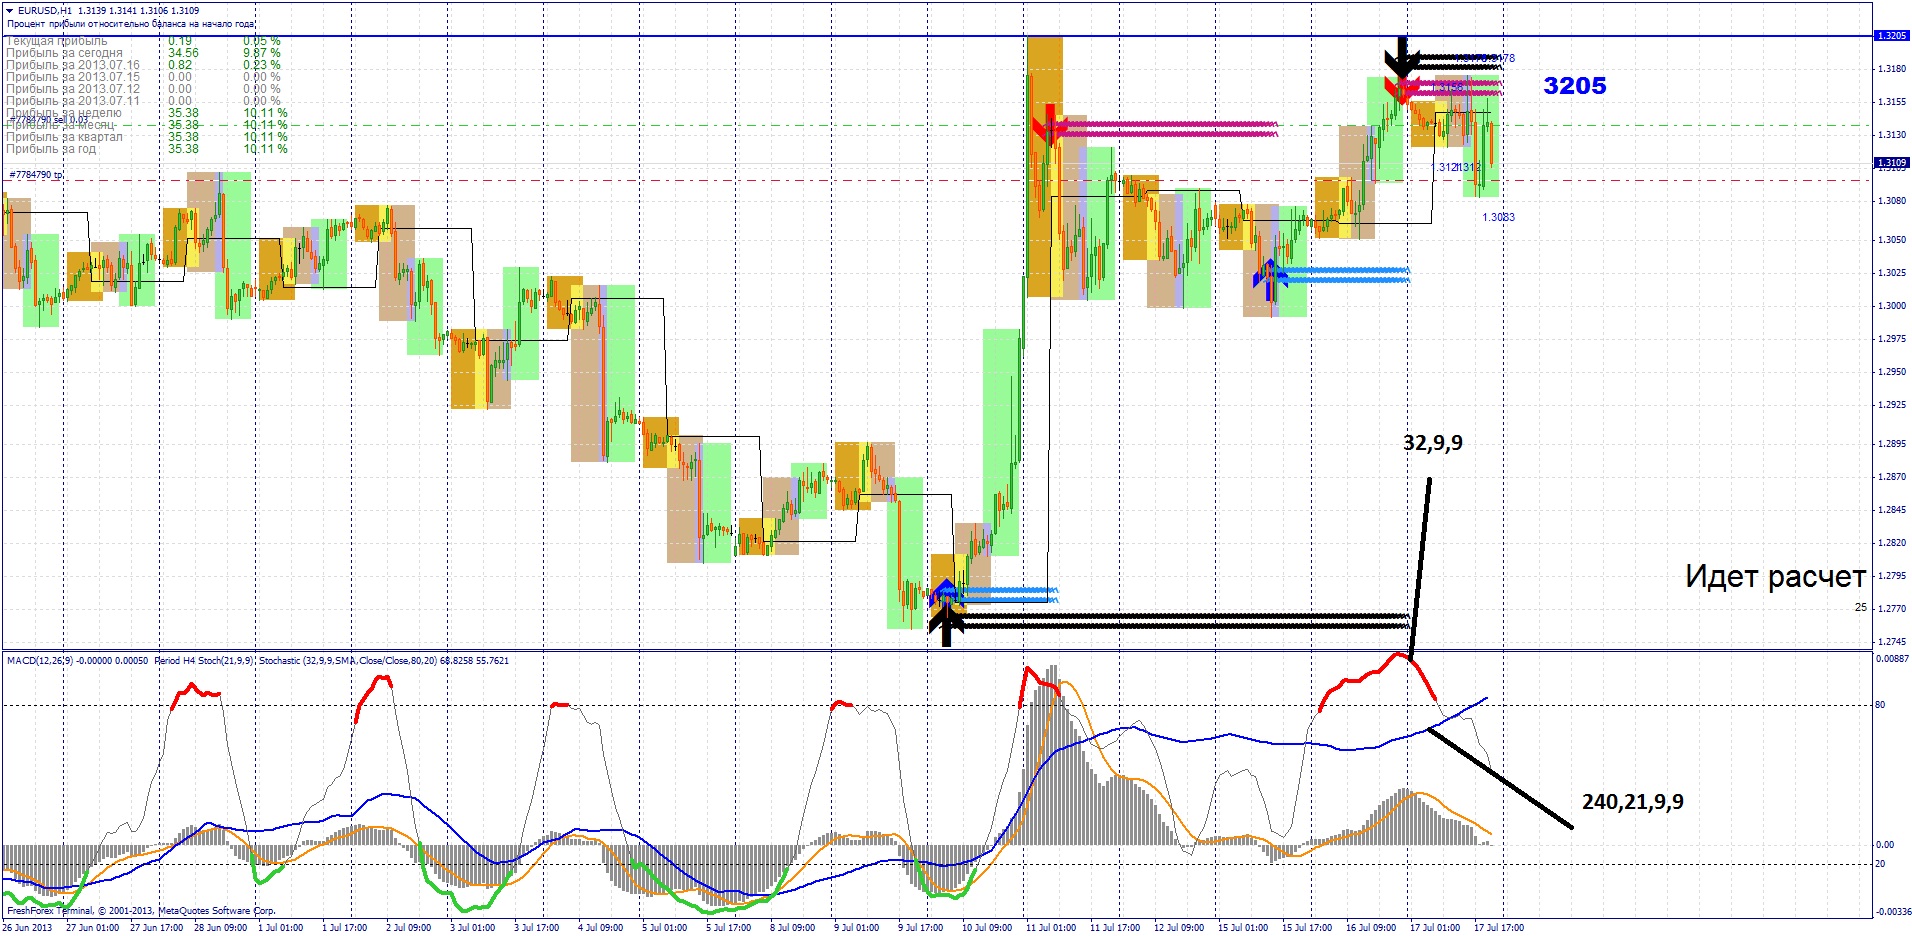Click the '16 Jul 09:00' time axis label
Screen dimensions: 1912x936
point(1371,928)
